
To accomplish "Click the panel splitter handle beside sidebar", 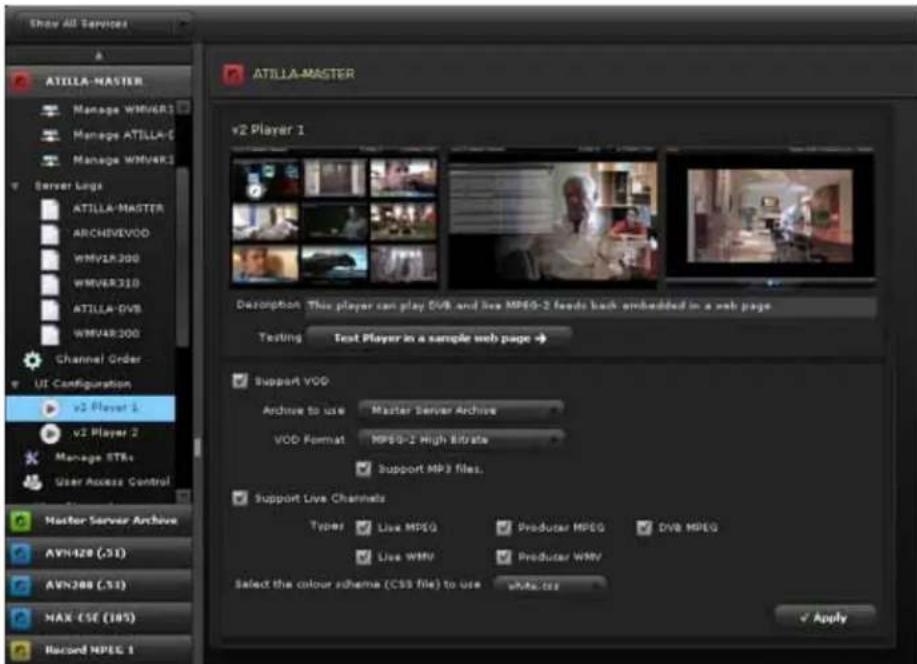I will pyautogui.click(x=198, y=449).
